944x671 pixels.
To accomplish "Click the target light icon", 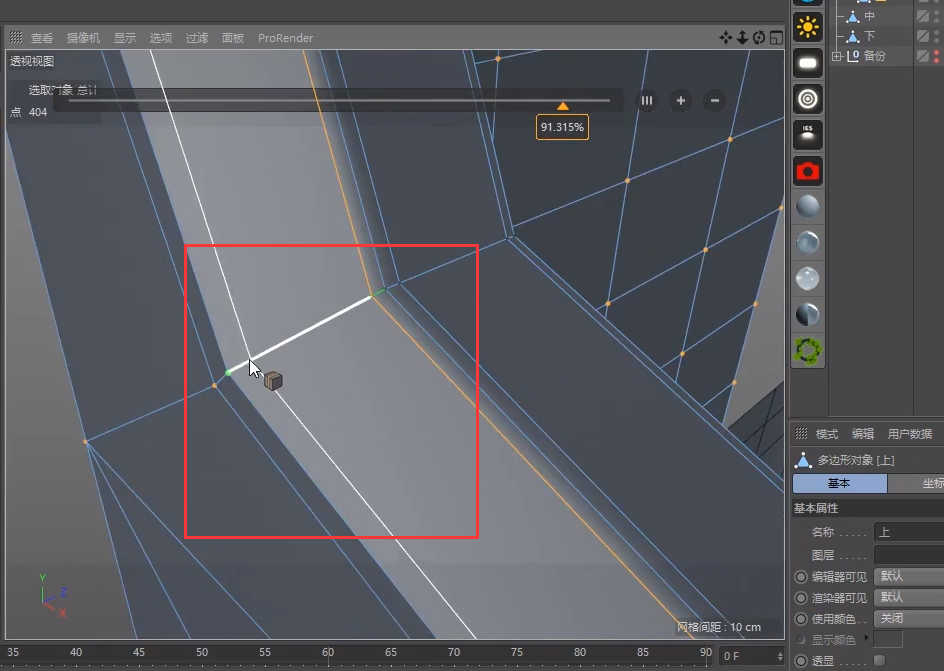I will pos(807,99).
